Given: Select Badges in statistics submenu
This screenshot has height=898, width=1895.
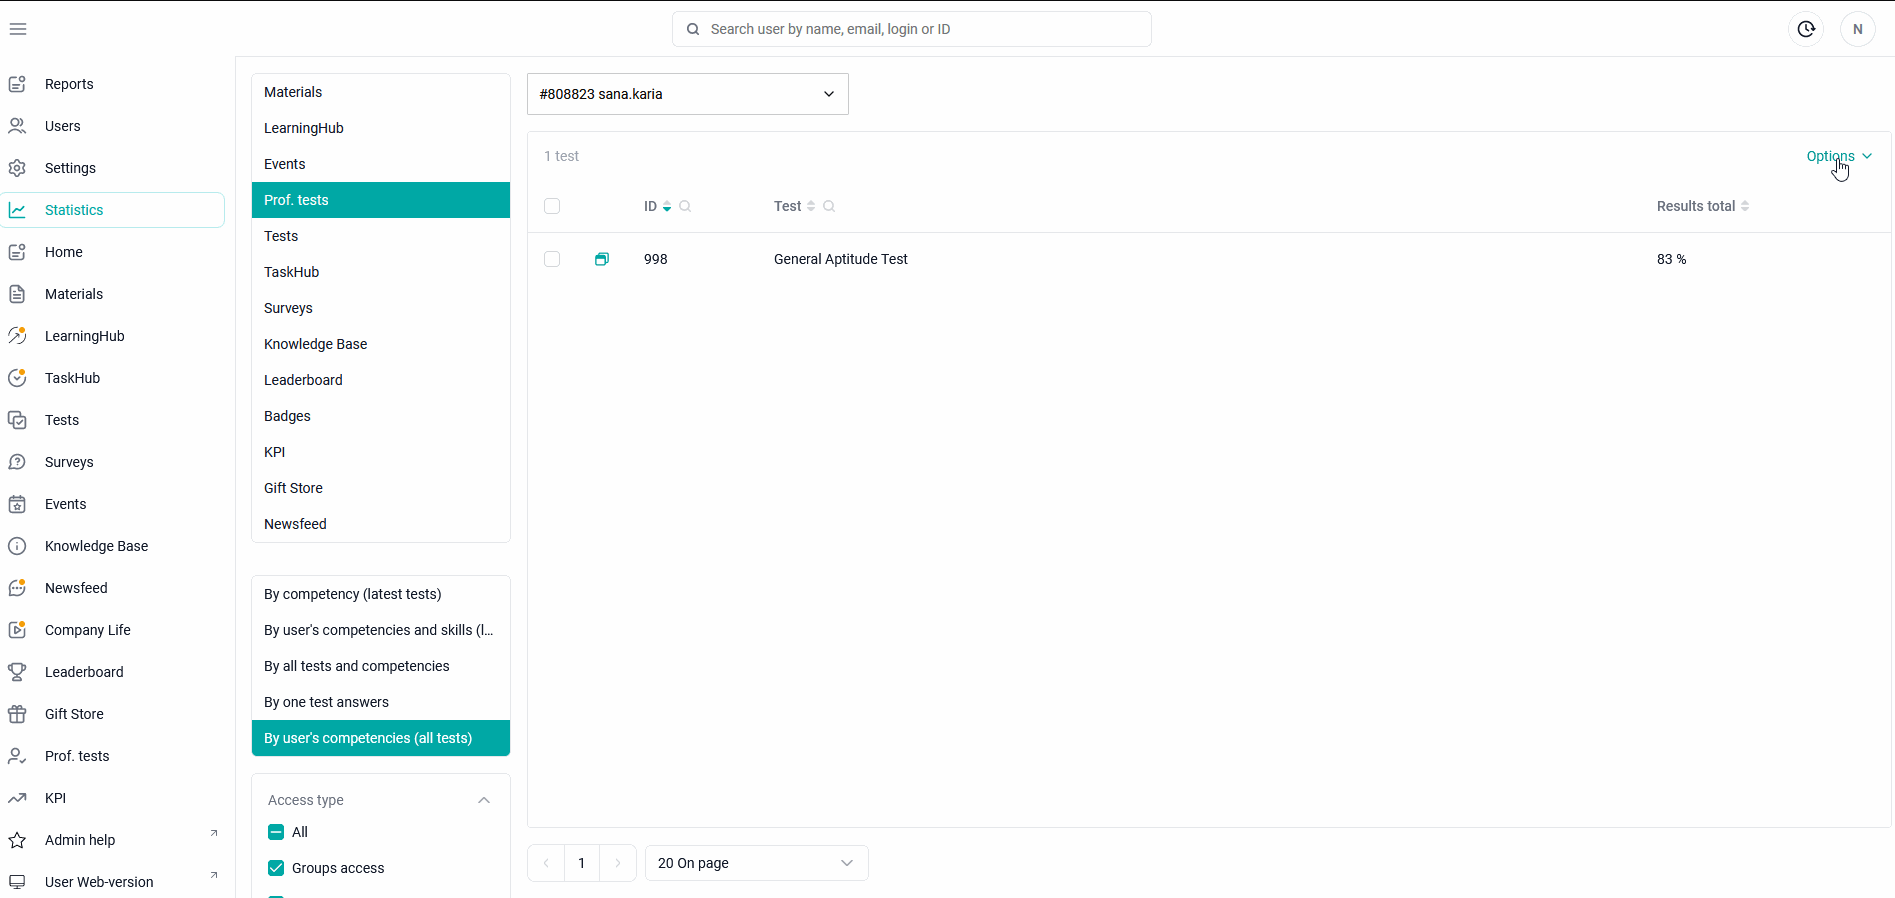Looking at the screenshot, I should (x=381, y=416).
